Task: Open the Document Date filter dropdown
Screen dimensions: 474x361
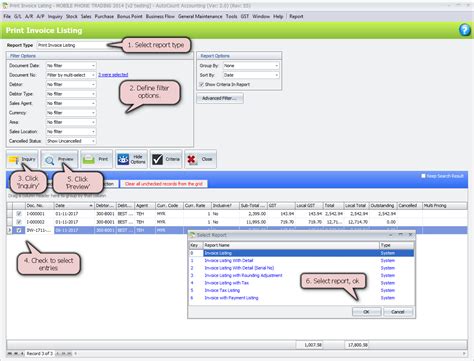Action: tap(93, 66)
